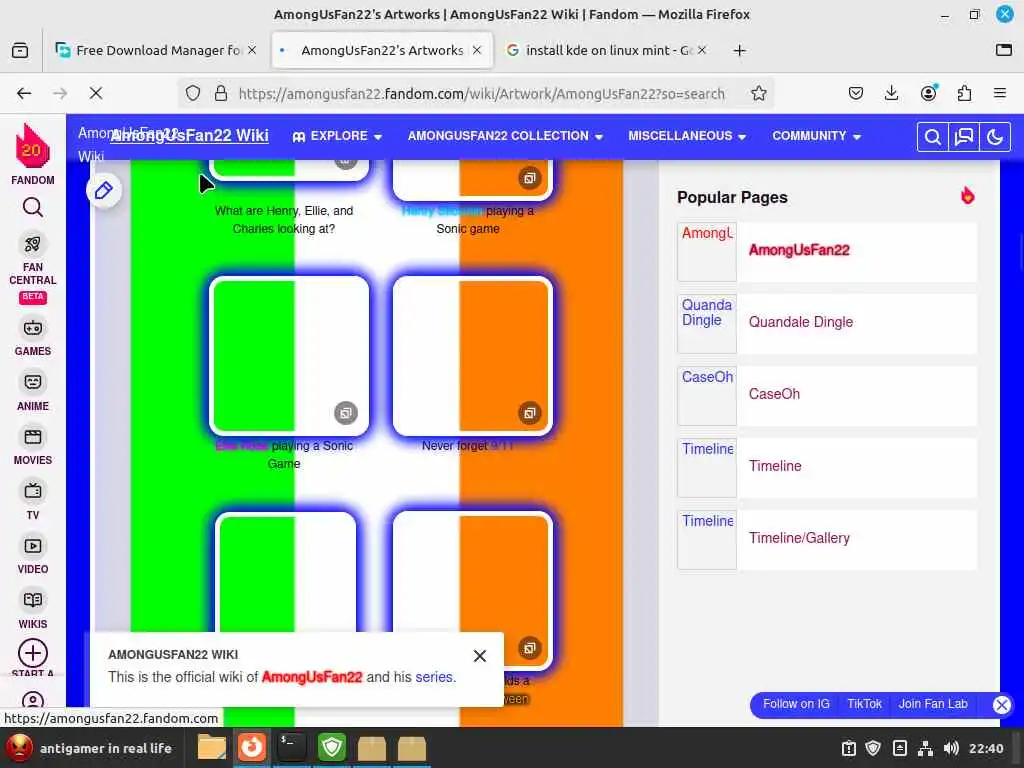
Task: Close the AmongUsFan22 Wiki popup
Action: click(x=479, y=656)
